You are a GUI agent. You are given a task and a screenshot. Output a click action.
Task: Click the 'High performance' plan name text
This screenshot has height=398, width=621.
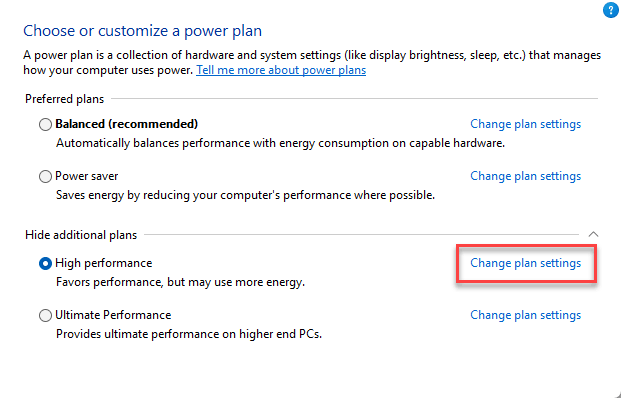tap(103, 263)
